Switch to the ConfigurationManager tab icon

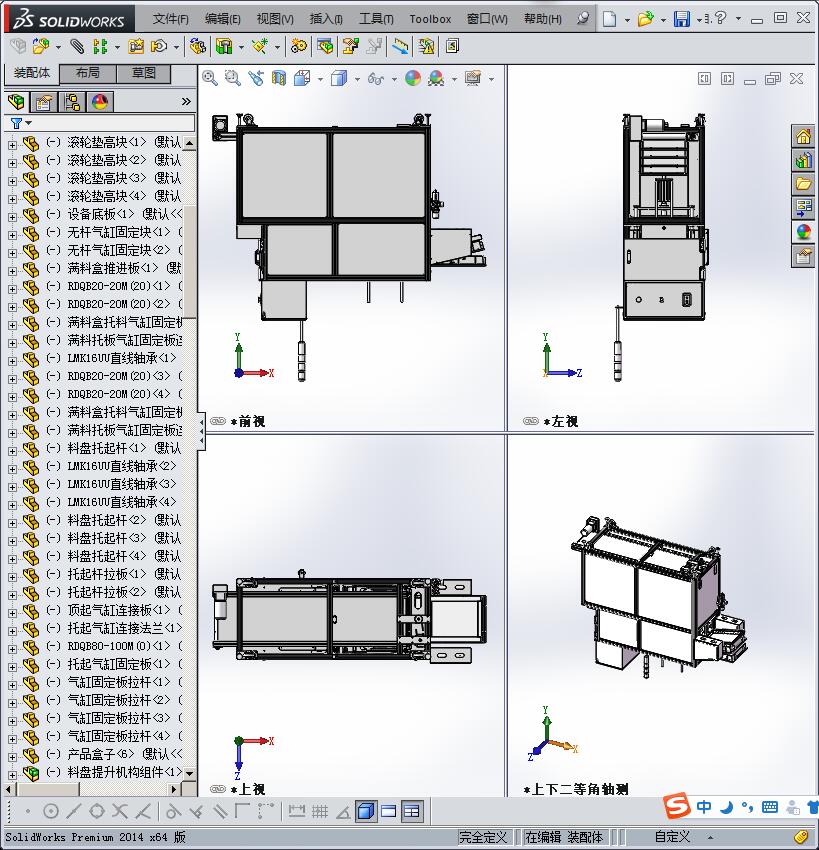tap(72, 102)
